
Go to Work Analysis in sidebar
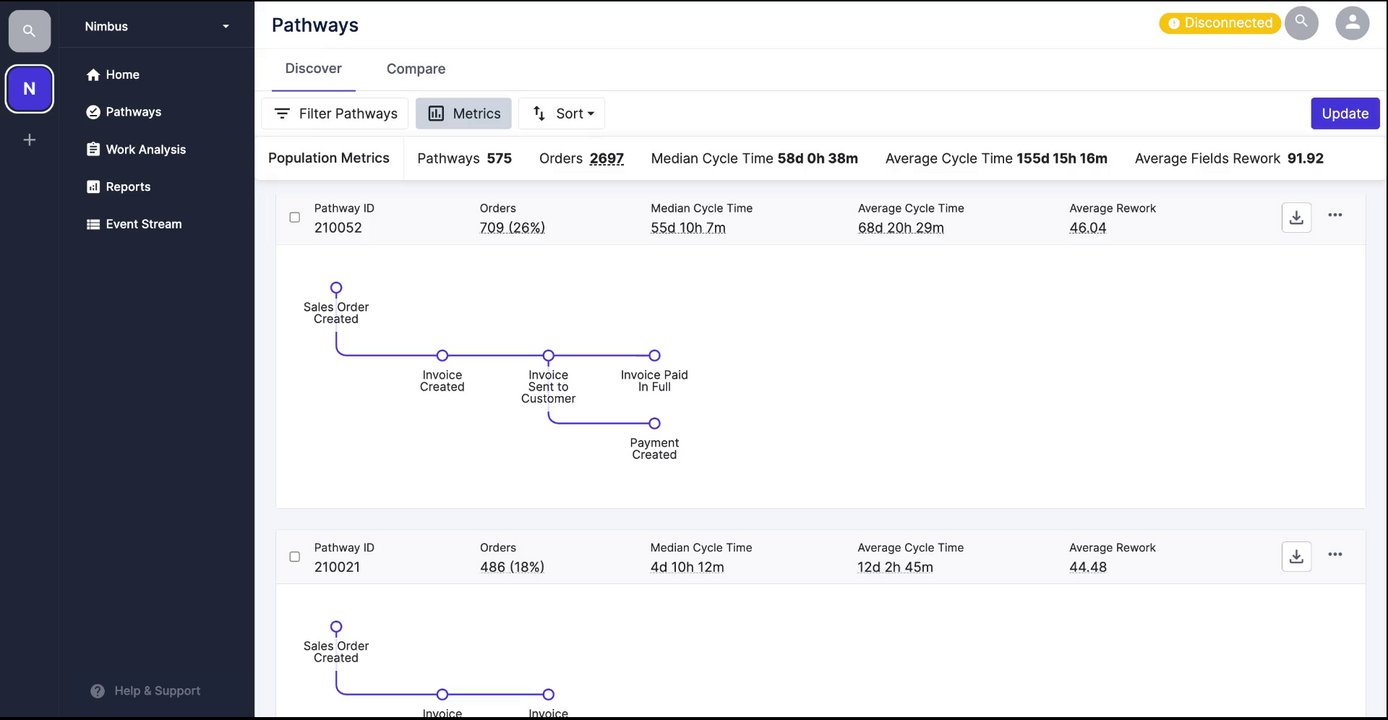click(x=145, y=149)
